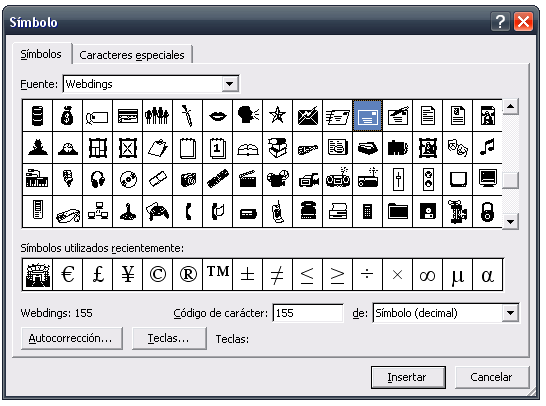Image resolution: width=546 pixels, height=406 pixels.
Task: Click the euro sign in recent symbols
Action: pos(67,274)
